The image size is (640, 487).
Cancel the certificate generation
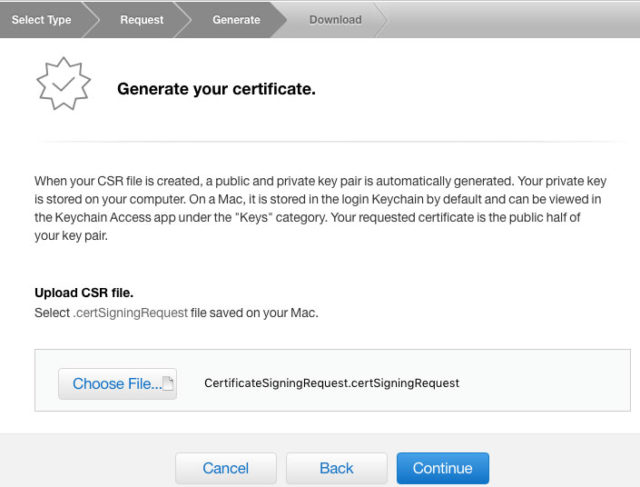tap(225, 468)
